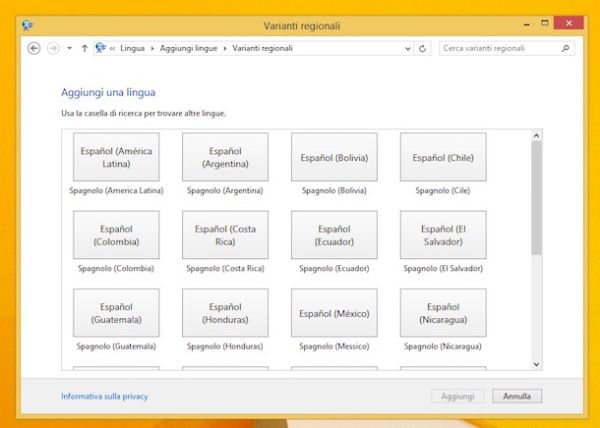Open the recent locations dropdown
The width and height of the screenshot is (600, 428).
click(x=69, y=48)
